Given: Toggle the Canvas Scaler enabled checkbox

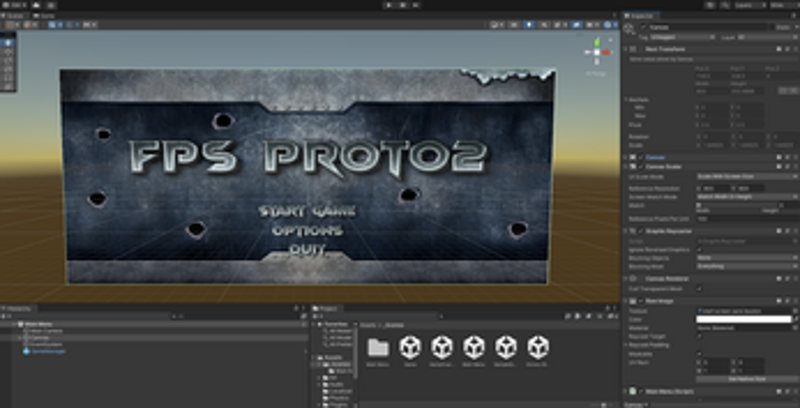Looking at the screenshot, I should [641, 166].
